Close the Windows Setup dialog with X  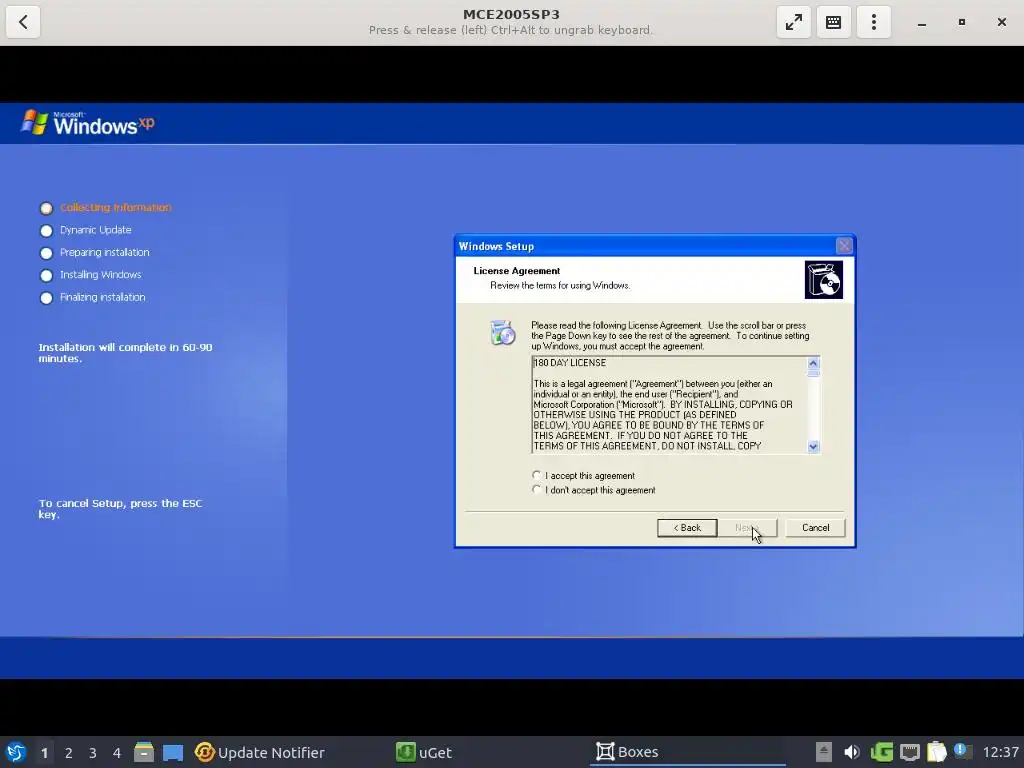(844, 246)
